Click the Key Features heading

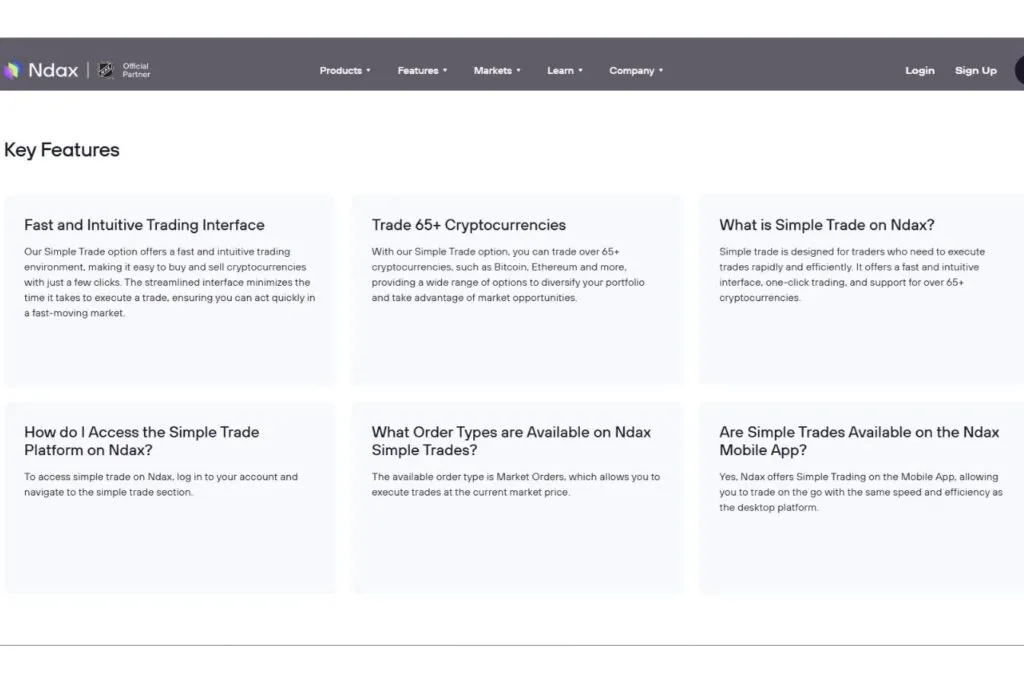tap(62, 150)
